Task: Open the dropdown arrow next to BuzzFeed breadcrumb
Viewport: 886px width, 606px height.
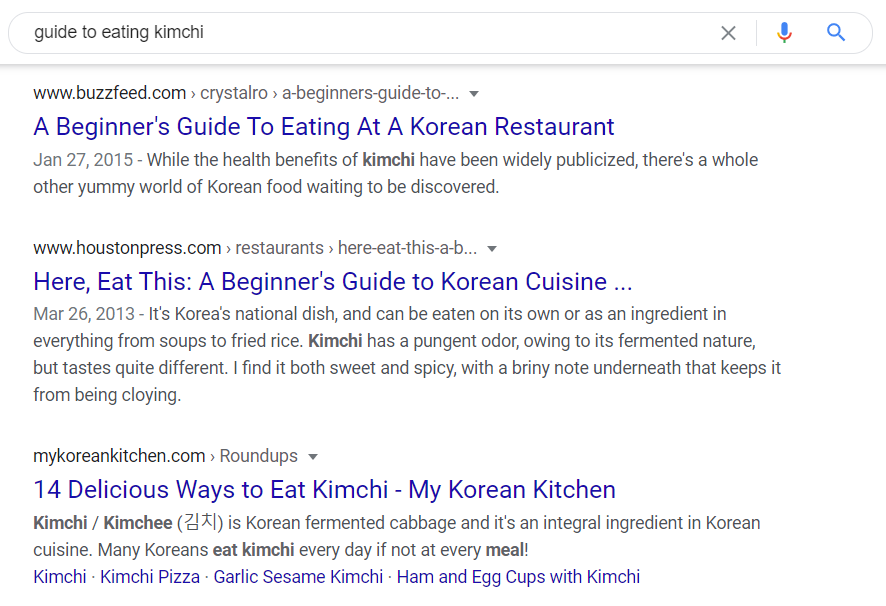Action: coord(473,92)
